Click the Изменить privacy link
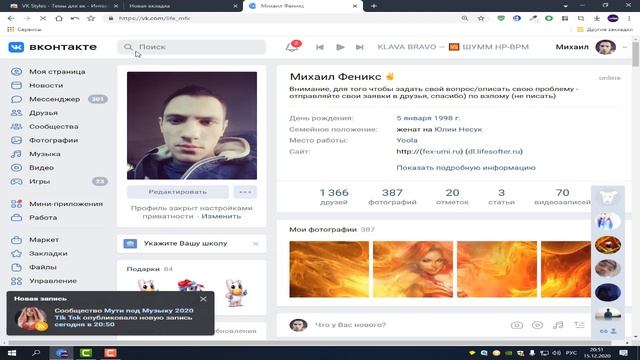 coord(221,216)
